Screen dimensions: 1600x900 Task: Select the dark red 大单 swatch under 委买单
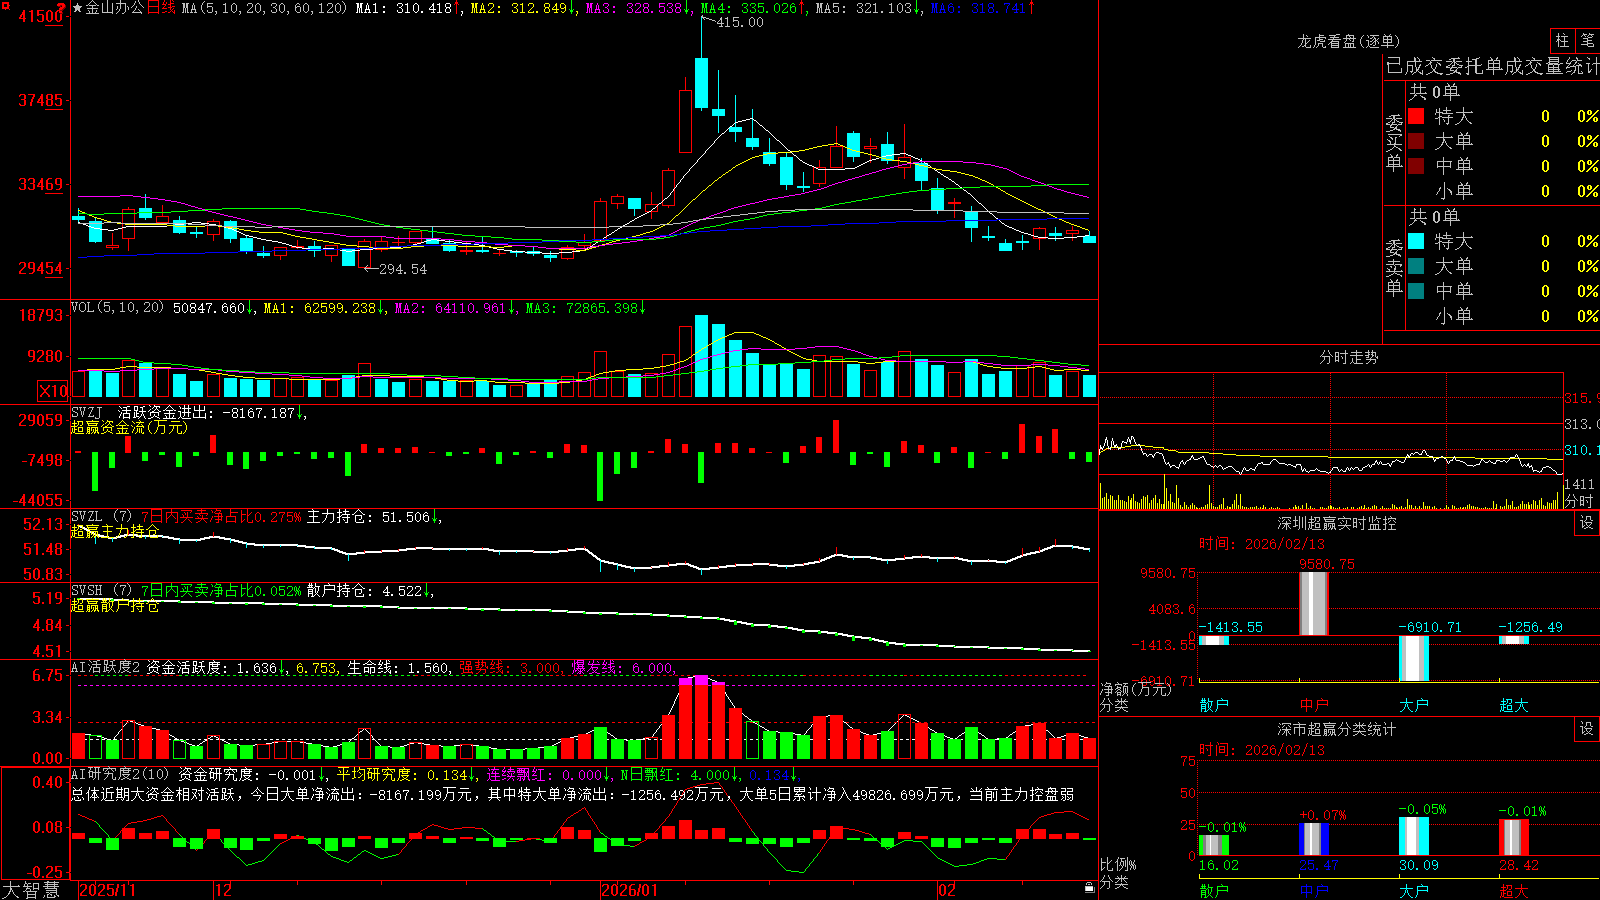(x=1416, y=141)
